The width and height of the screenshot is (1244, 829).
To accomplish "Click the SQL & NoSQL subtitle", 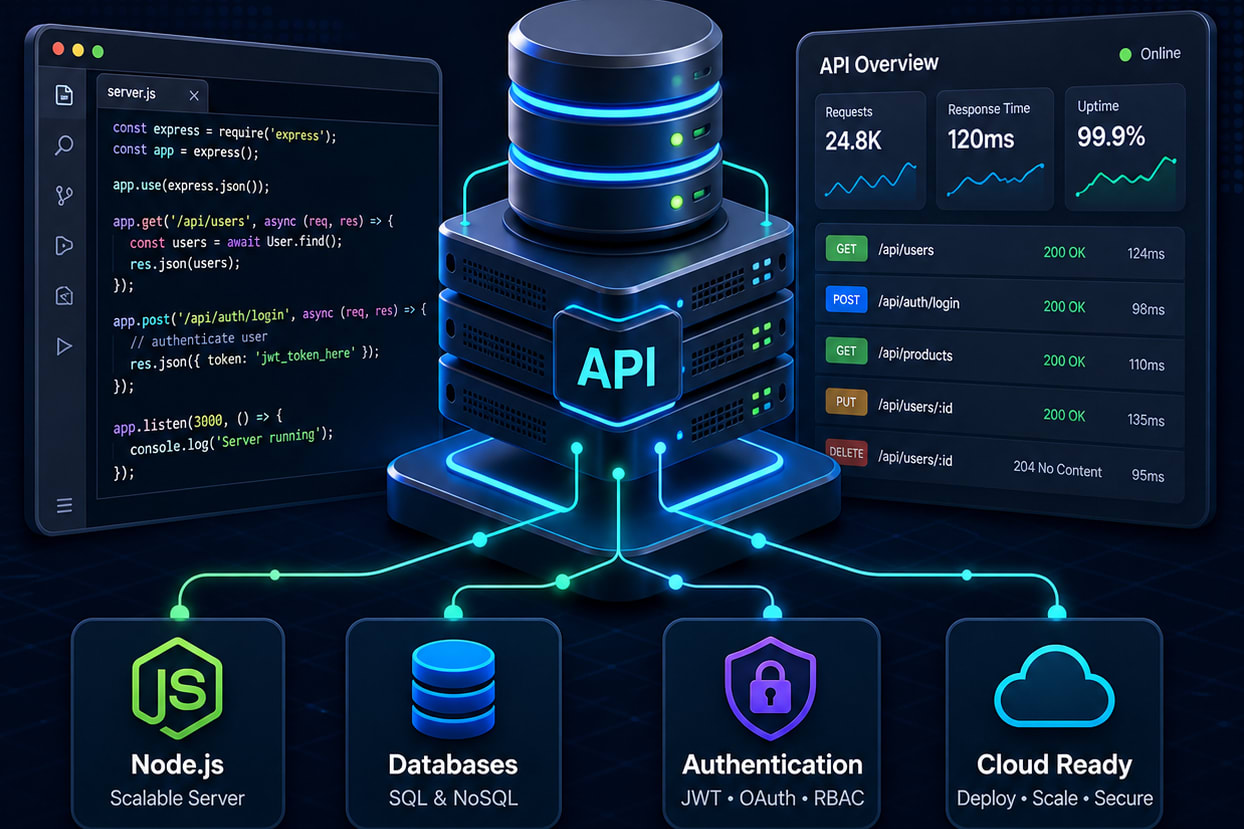I will 453,798.
